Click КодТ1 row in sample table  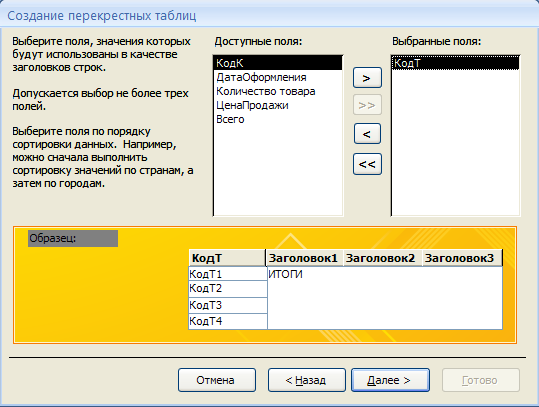click(228, 274)
